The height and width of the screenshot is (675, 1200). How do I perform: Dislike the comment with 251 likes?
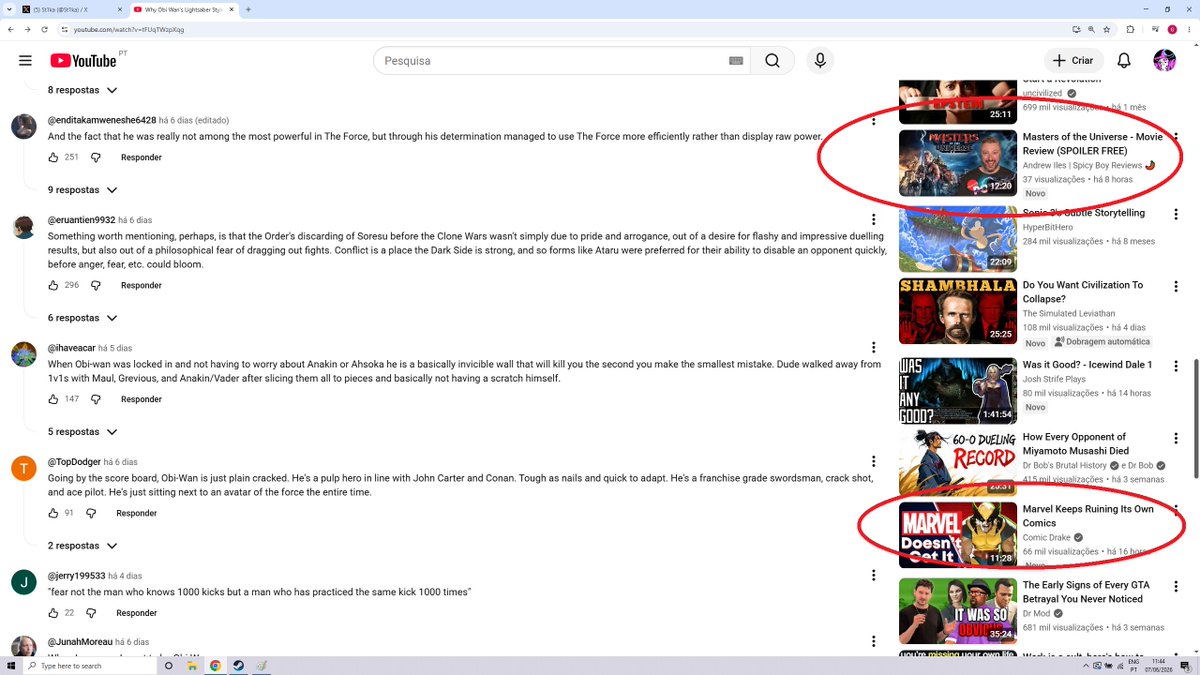pyautogui.click(x=96, y=157)
